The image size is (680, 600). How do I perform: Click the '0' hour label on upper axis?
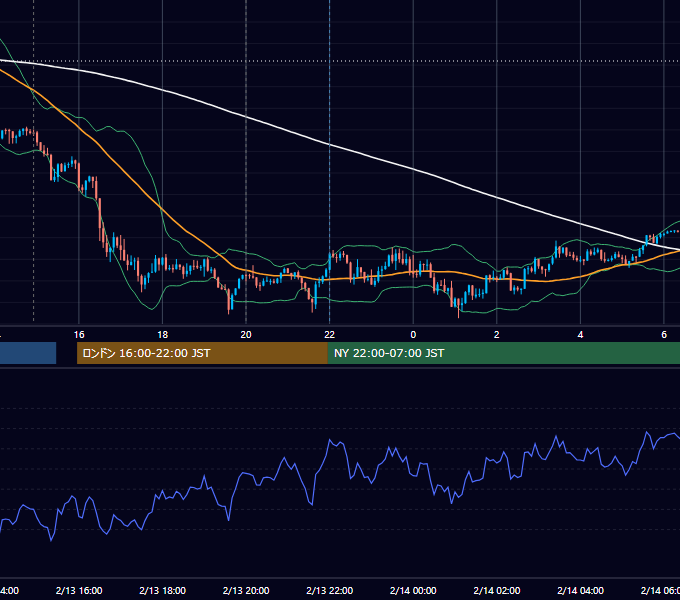click(x=413, y=334)
